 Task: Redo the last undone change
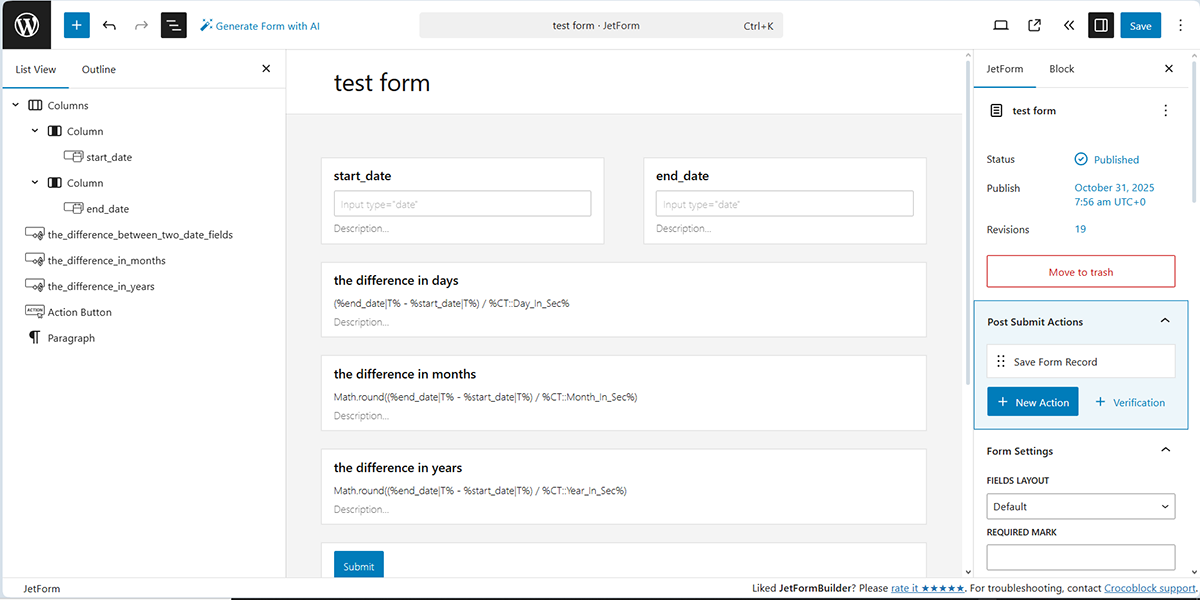tap(141, 25)
